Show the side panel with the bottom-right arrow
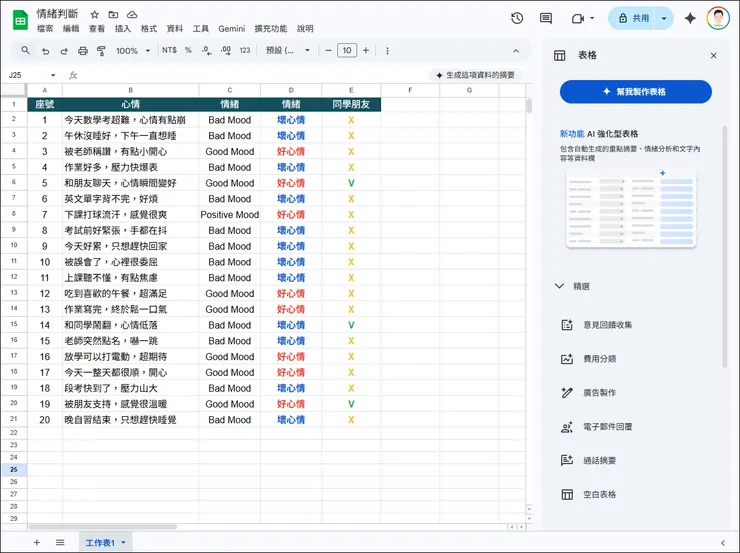This screenshot has height=553, width=740. [723, 543]
